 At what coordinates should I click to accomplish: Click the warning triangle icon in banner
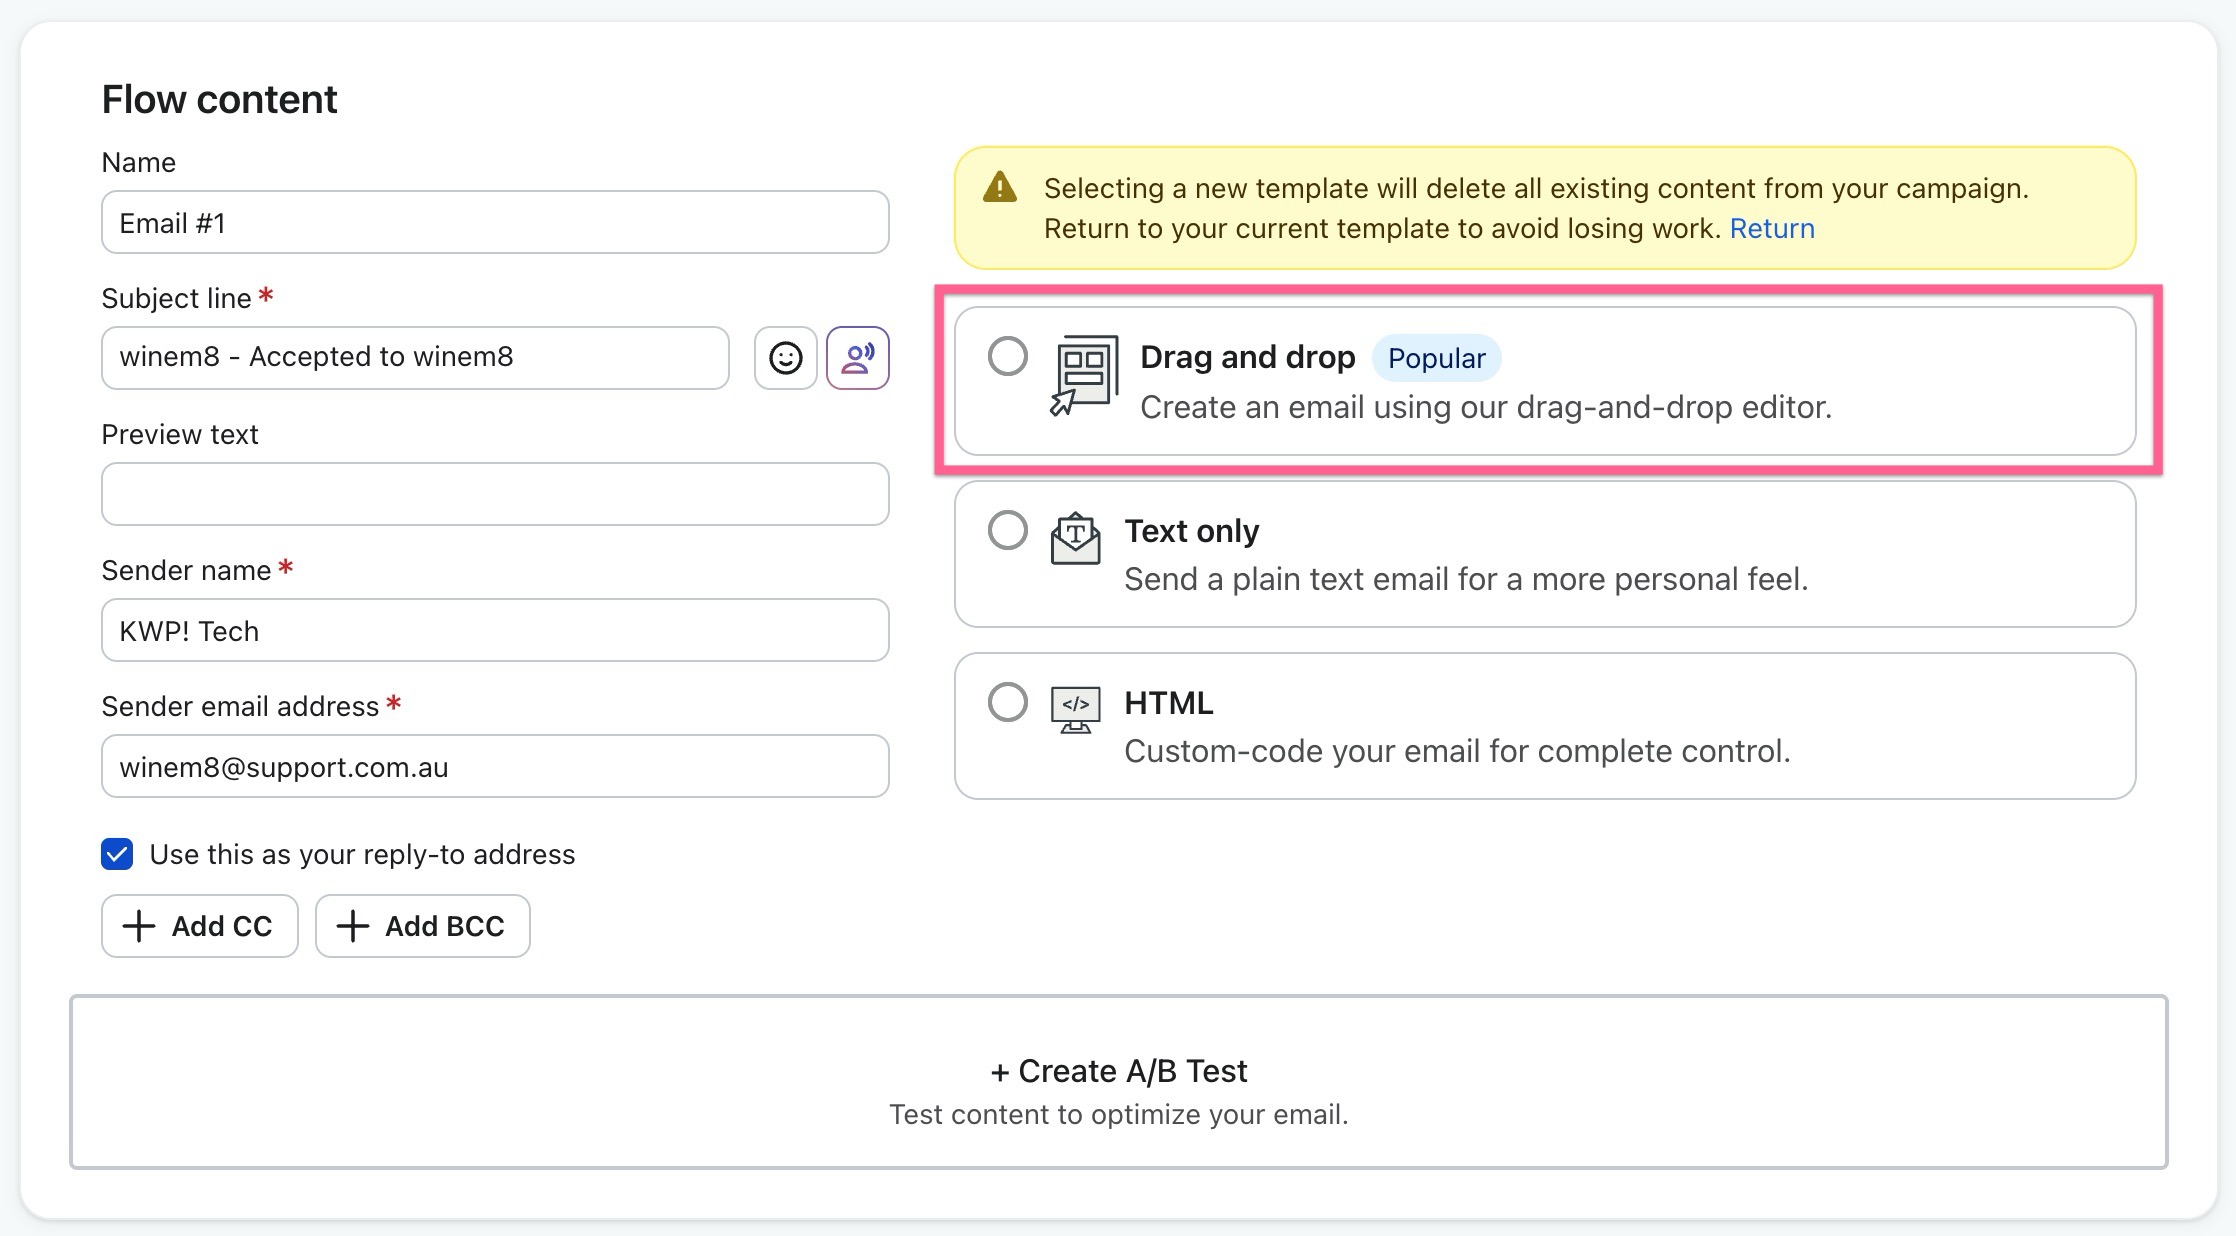coord(1000,187)
